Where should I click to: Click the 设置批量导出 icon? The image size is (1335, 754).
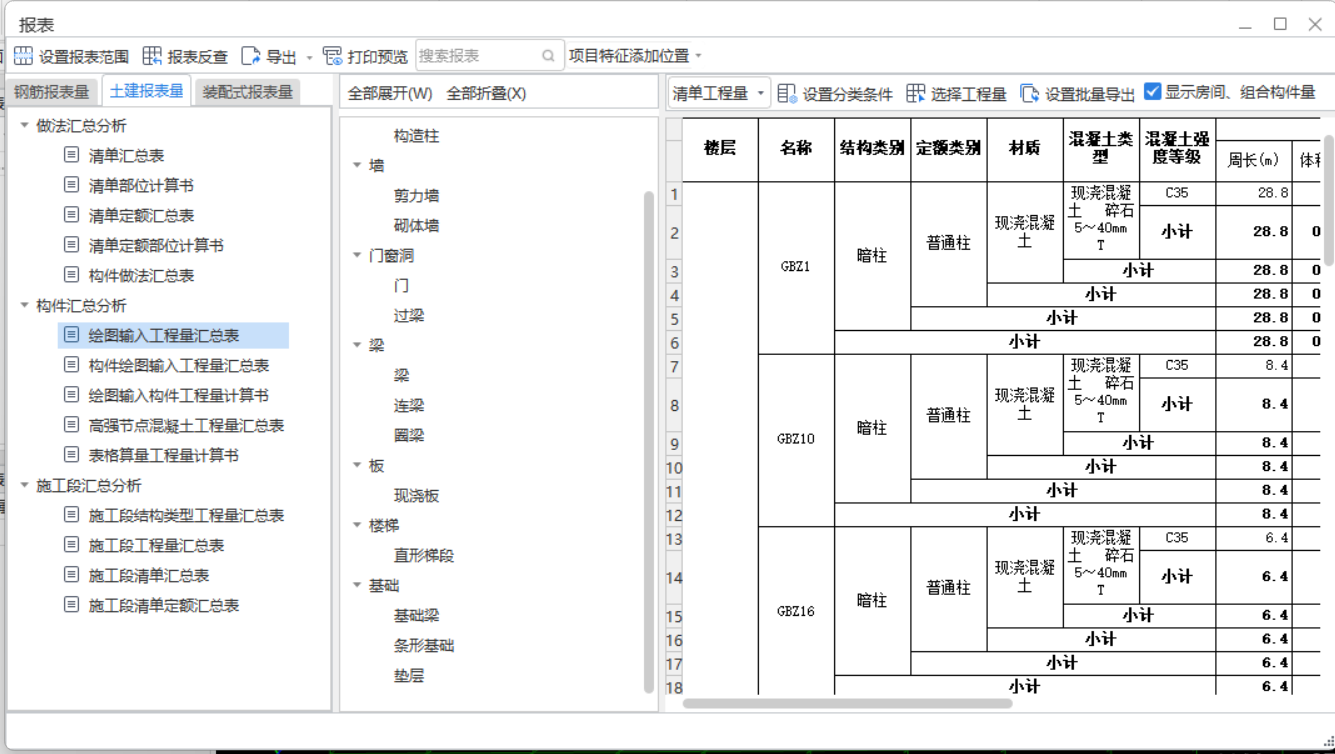point(1030,93)
